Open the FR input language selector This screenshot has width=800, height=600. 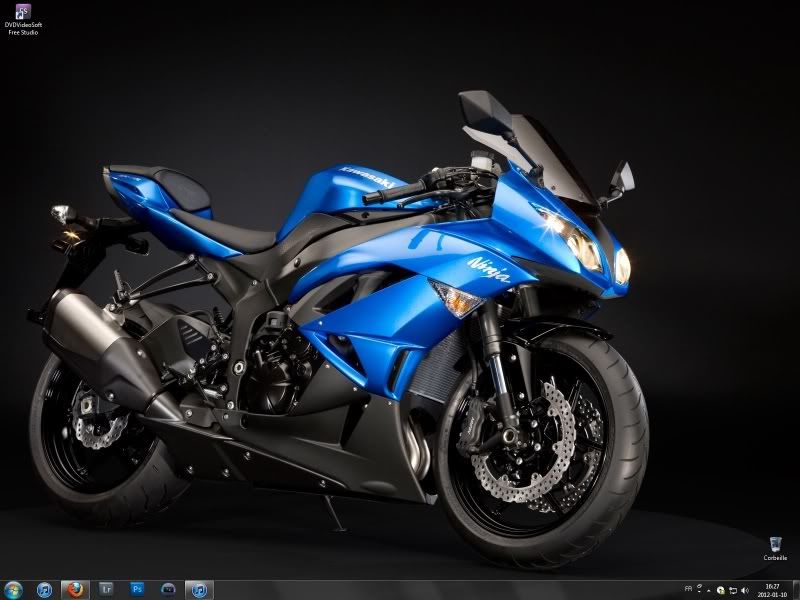[x=688, y=590]
